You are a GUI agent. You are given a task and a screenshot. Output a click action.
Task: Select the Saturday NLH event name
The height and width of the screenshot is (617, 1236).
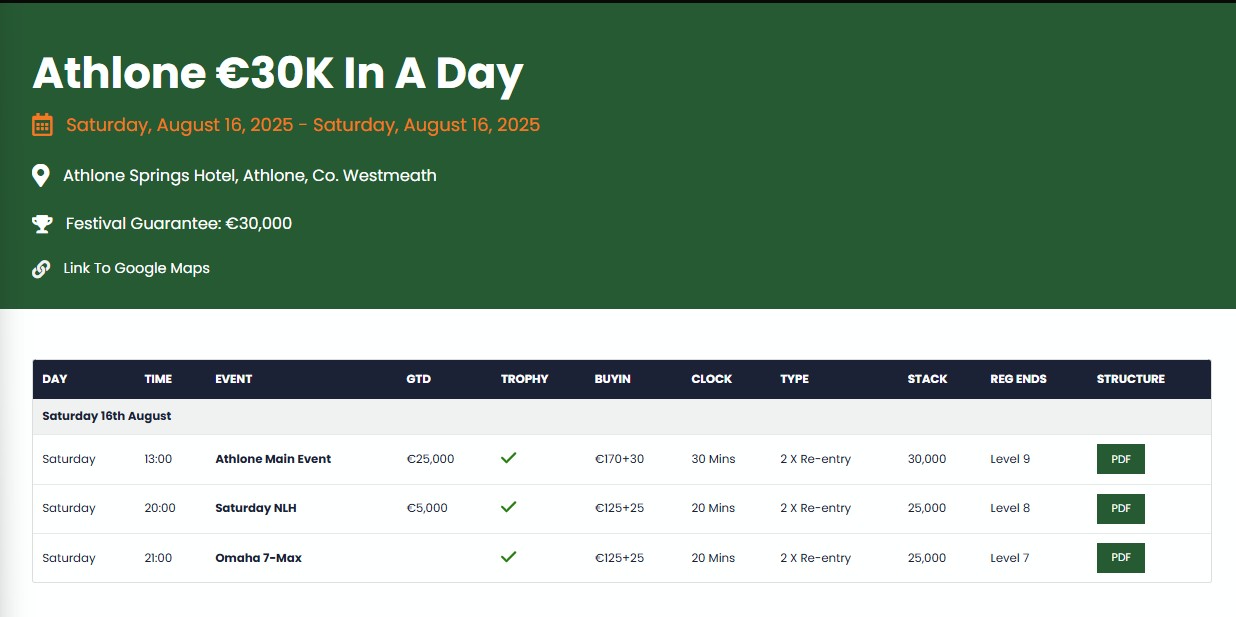[x=256, y=508]
